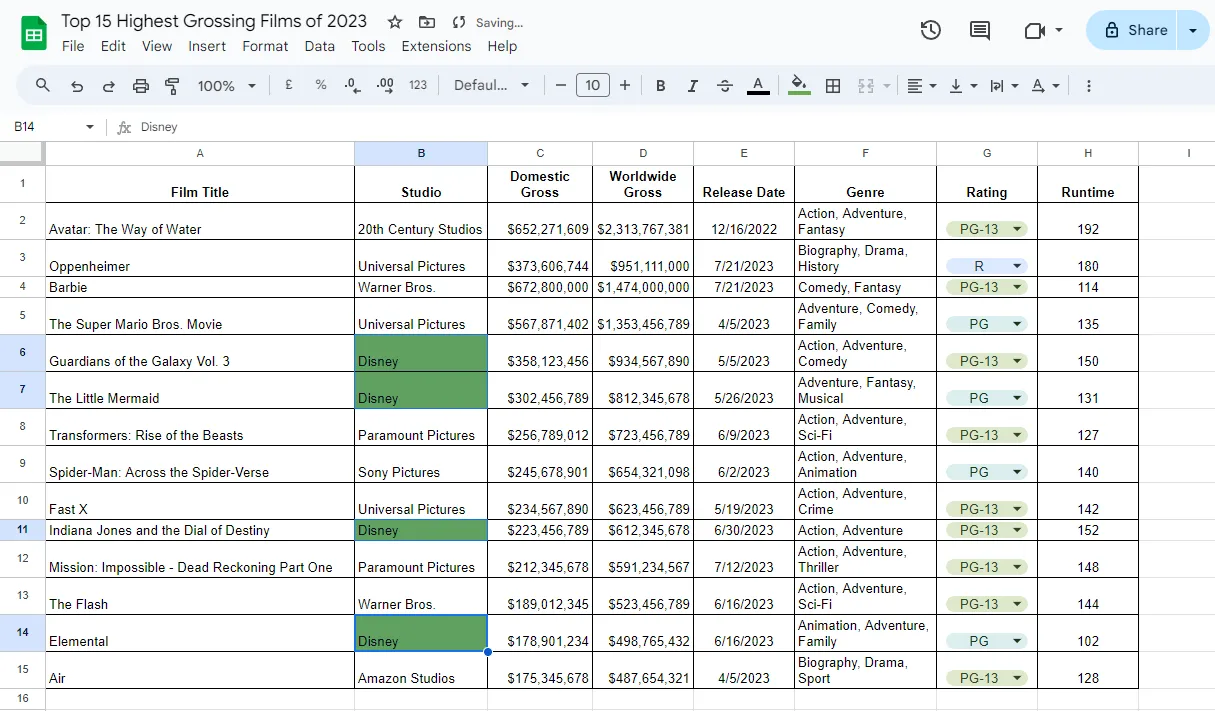
Task: Click the print icon
Action: [x=140, y=86]
